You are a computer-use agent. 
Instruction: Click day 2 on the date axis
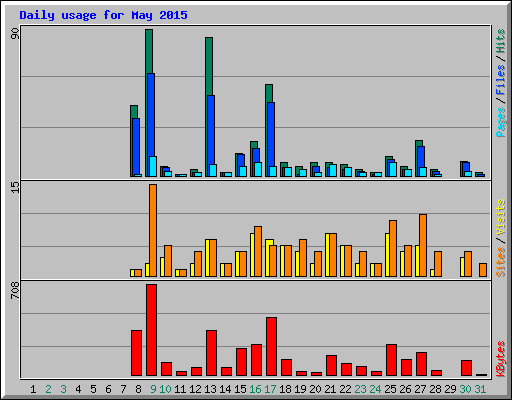click(x=48, y=389)
